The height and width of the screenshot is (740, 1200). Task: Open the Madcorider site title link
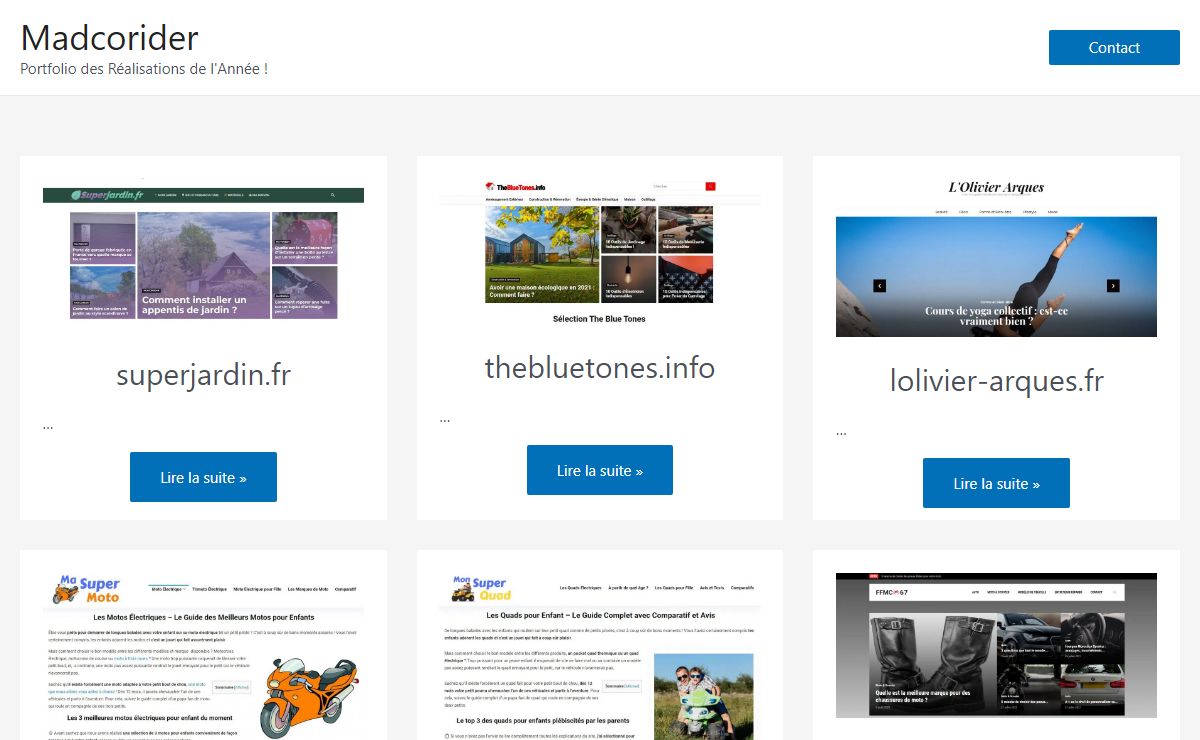pos(109,38)
